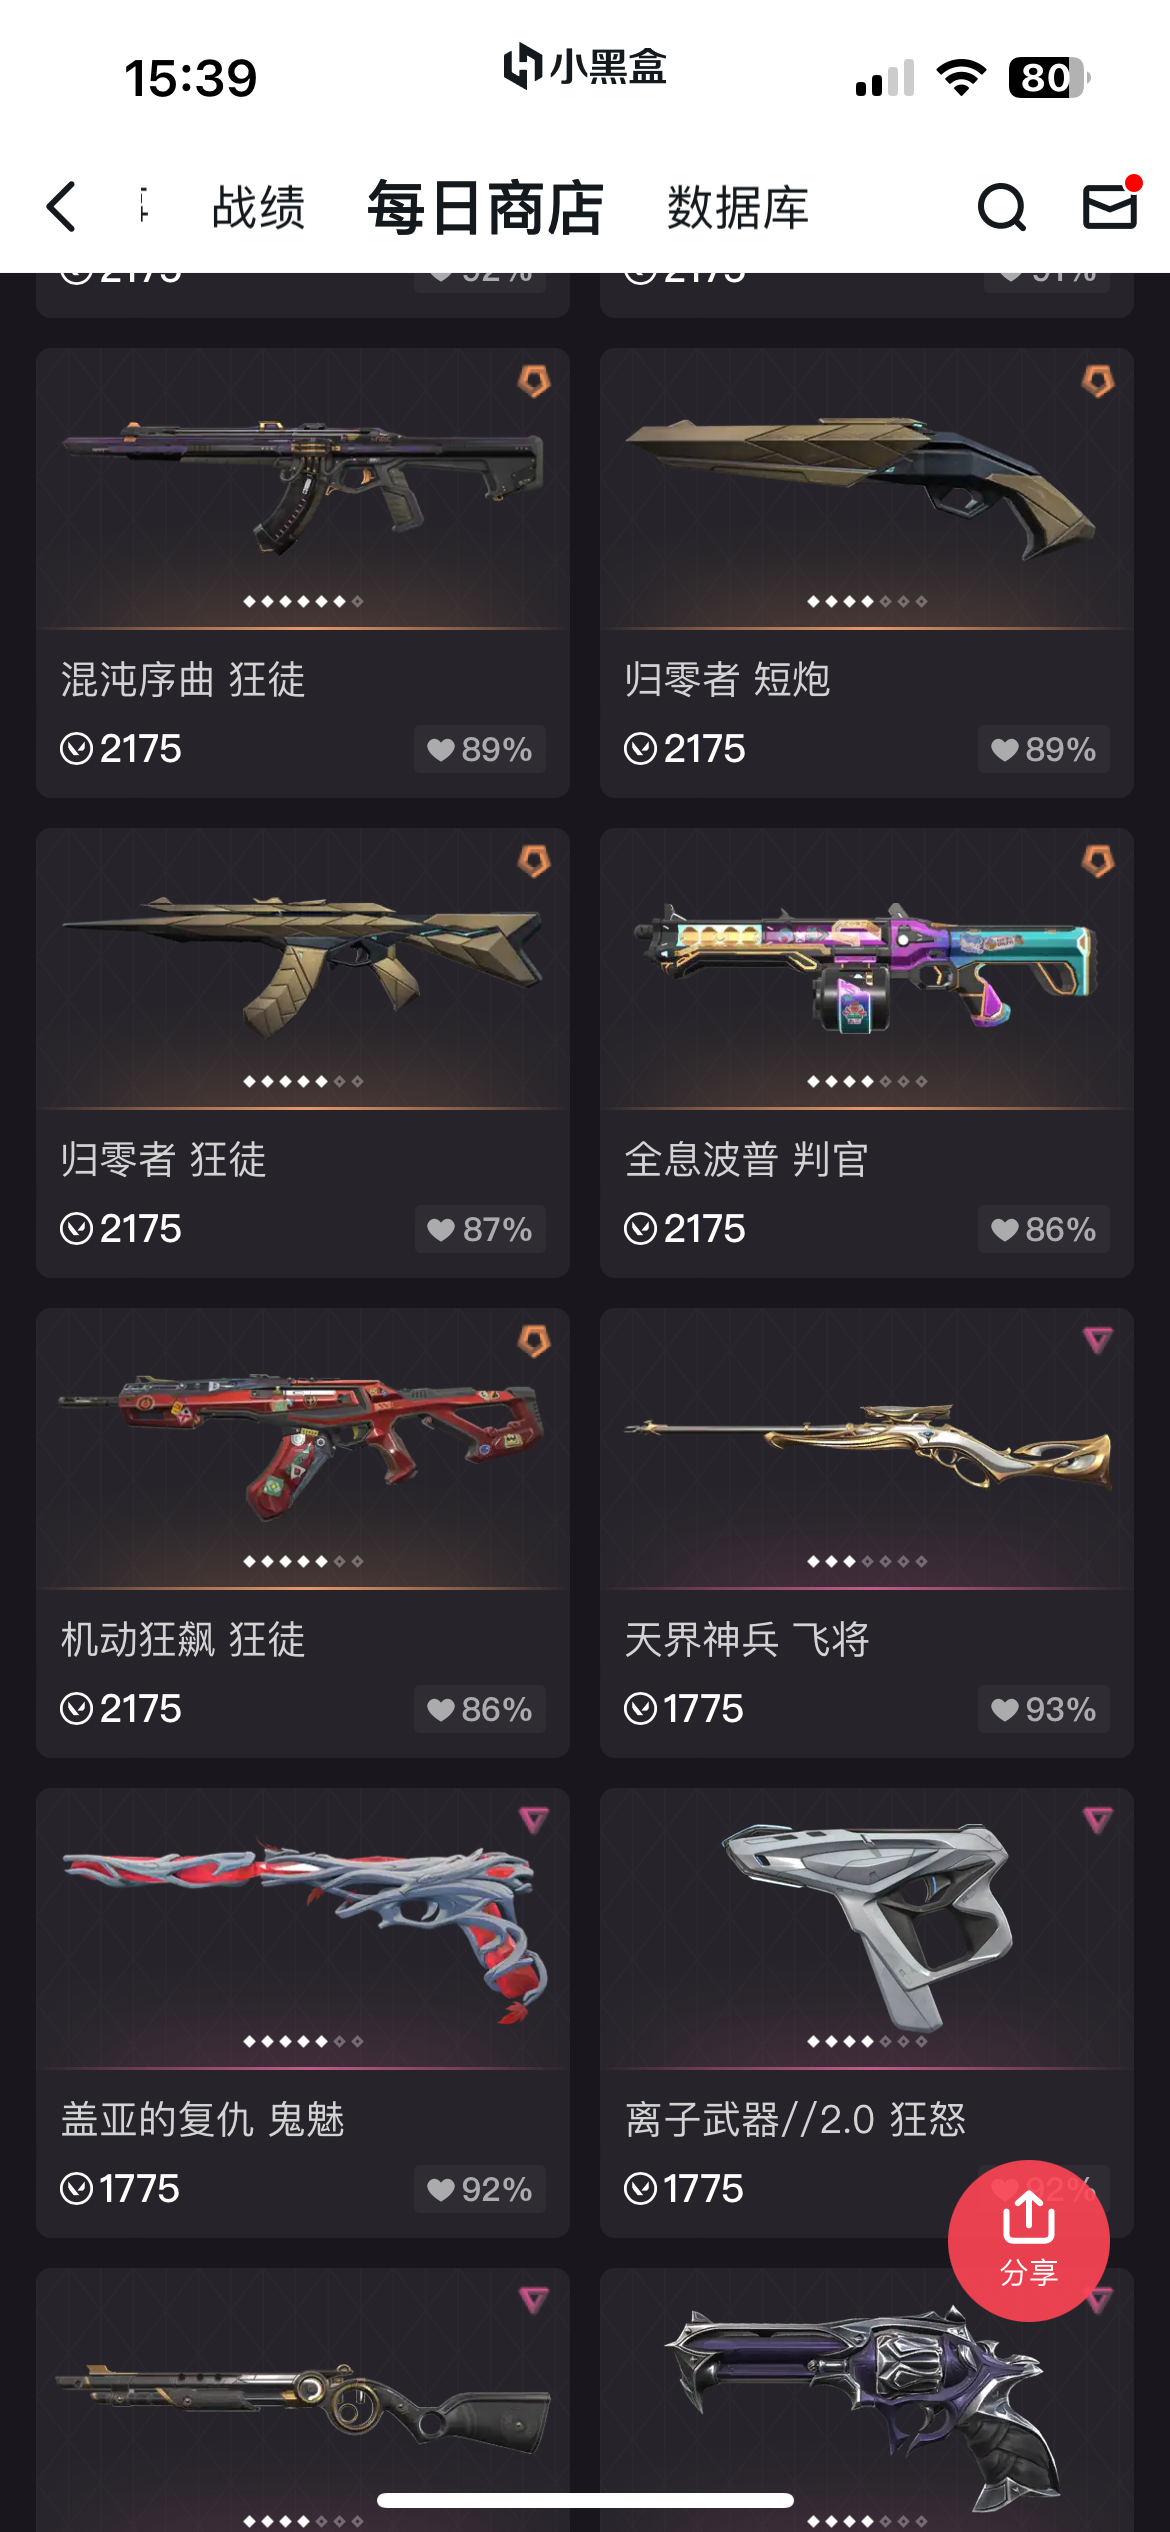The height and width of the screenshot is (2532, 1170).
Task: Click orange tier badge on 机动狂飙 狂徒
Action: (x=534, y=1341)
